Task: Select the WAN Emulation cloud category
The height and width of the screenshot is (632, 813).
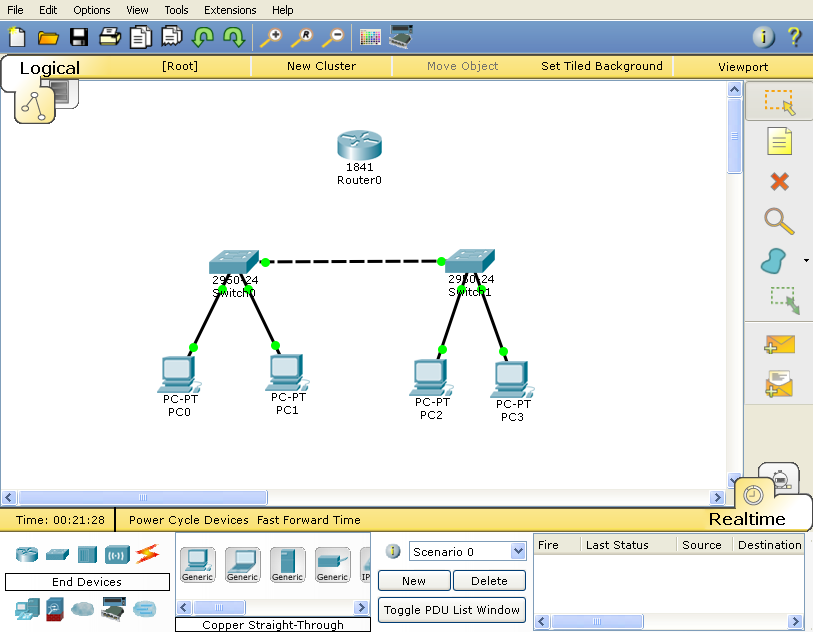Action: click(x=82, y=609)
